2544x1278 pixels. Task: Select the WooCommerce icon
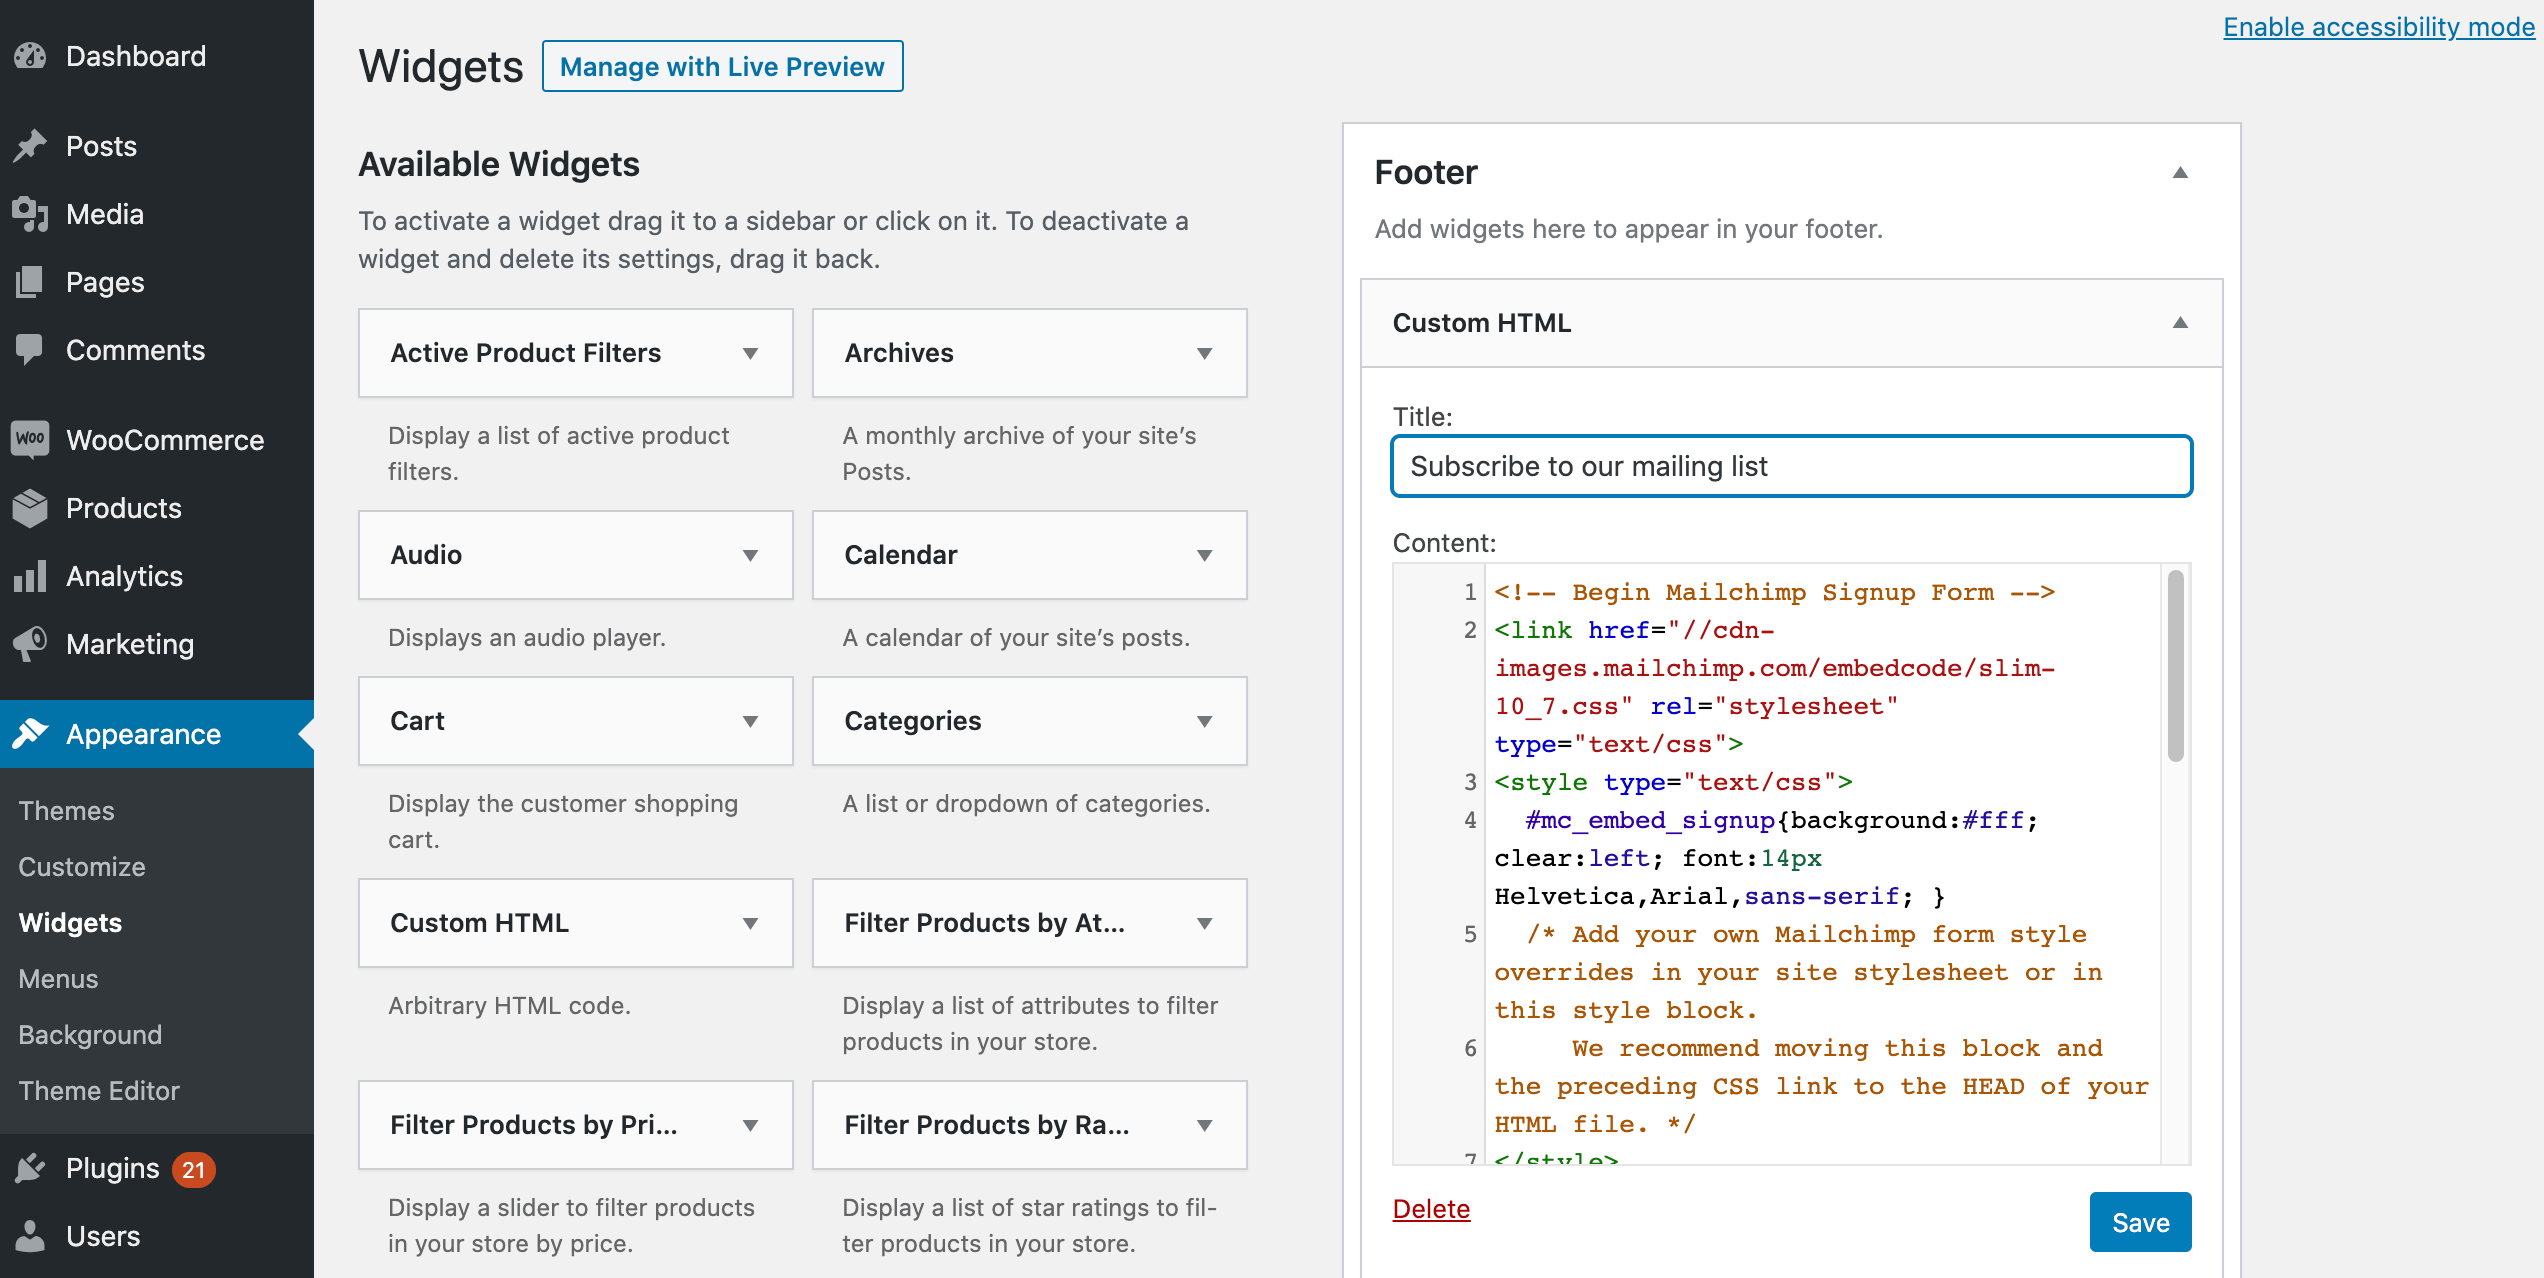click(30, 440)
